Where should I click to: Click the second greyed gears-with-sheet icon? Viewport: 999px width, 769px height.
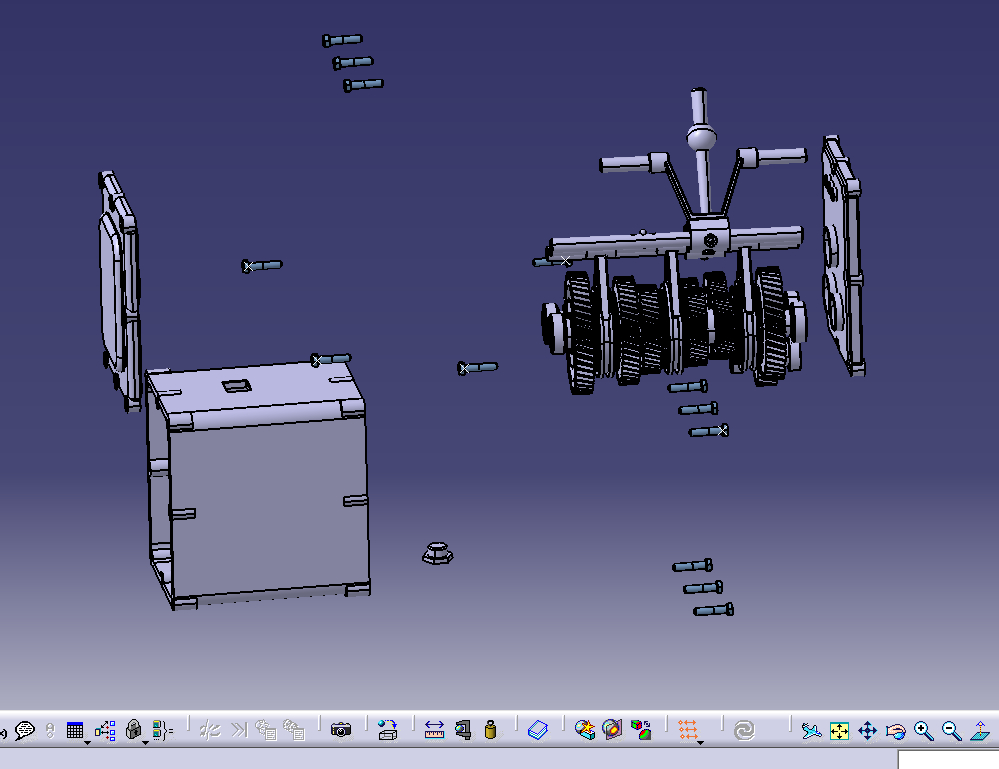pyautogui.click(x=294, y=730)
